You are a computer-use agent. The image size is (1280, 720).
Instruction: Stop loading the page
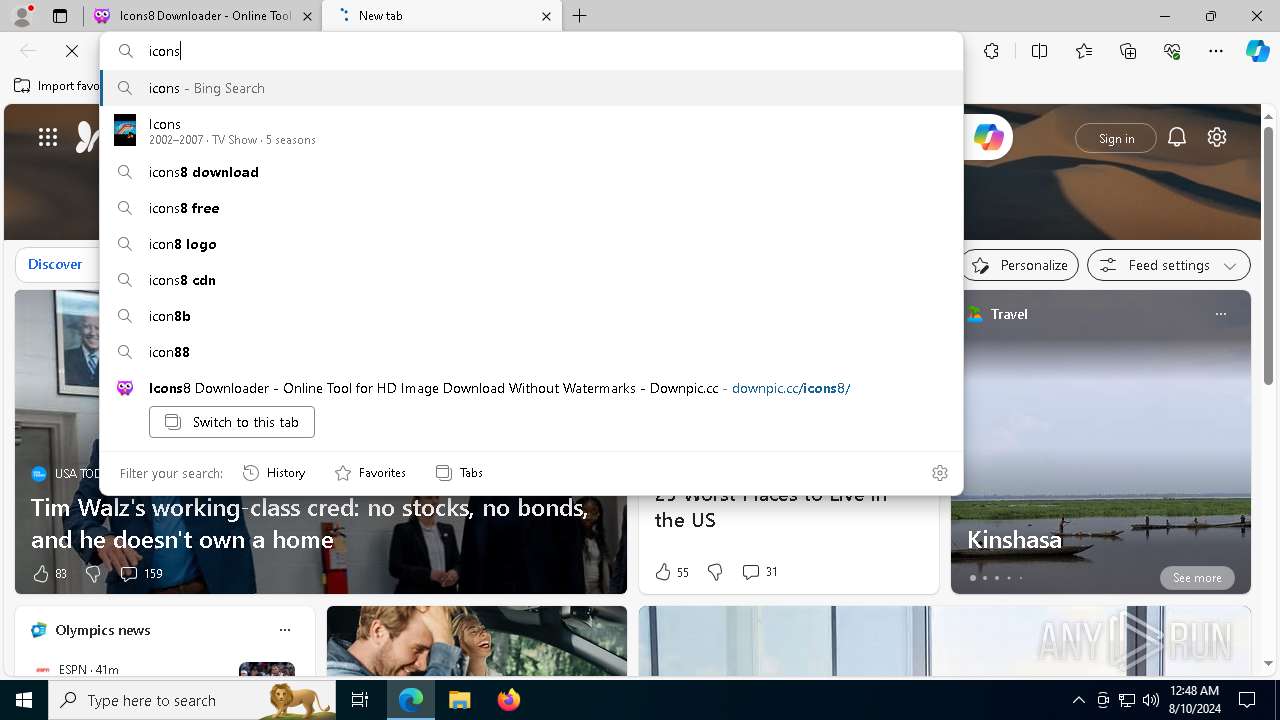pyautogui.click(x=72, y=51)
